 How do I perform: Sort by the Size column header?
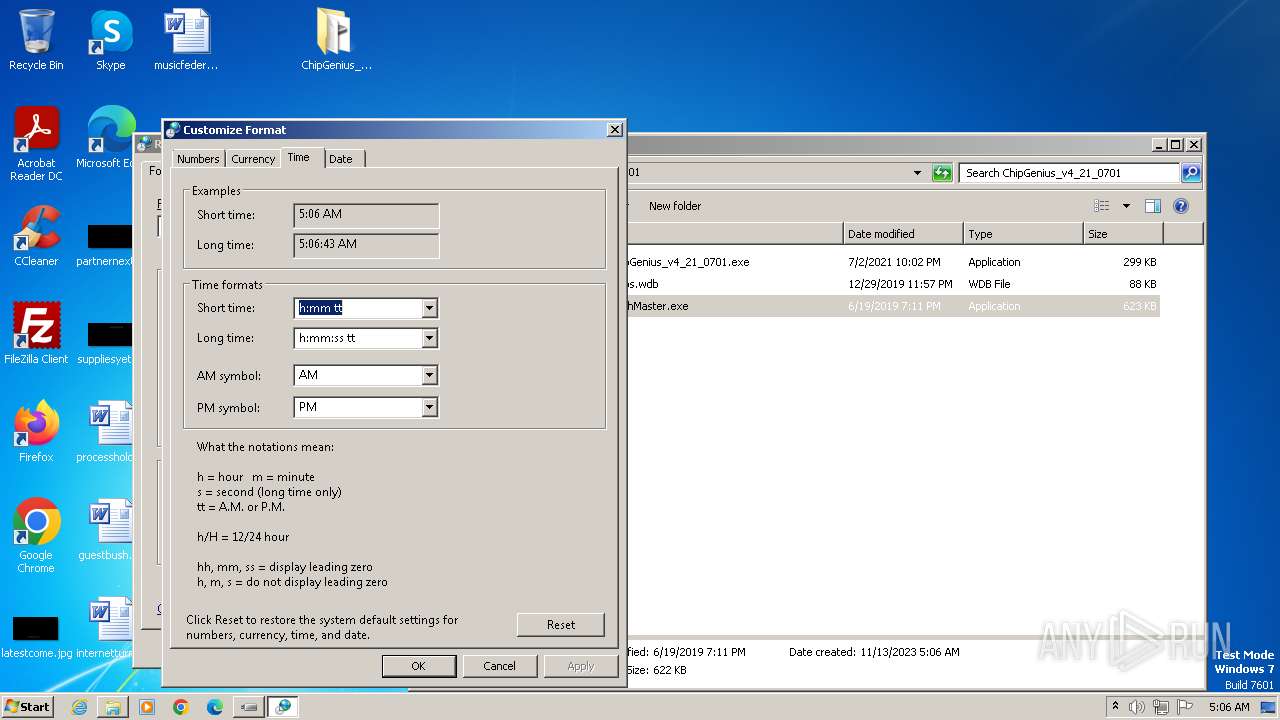tap(1123, 234)
